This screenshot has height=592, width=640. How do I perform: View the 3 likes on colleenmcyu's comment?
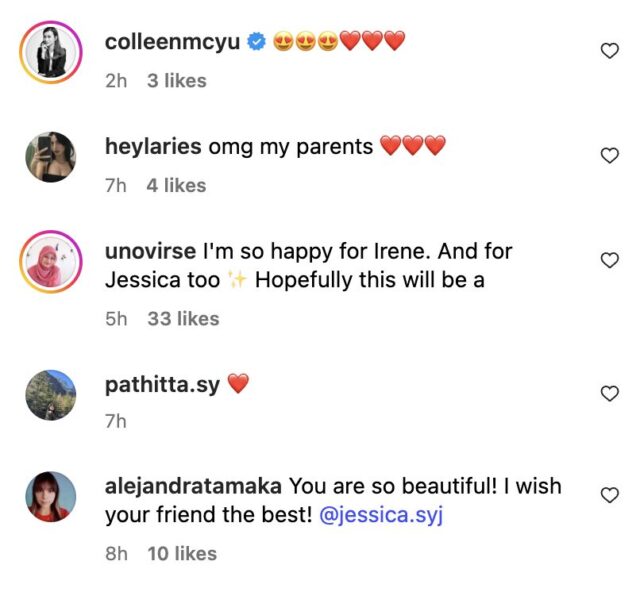(176, 80)
